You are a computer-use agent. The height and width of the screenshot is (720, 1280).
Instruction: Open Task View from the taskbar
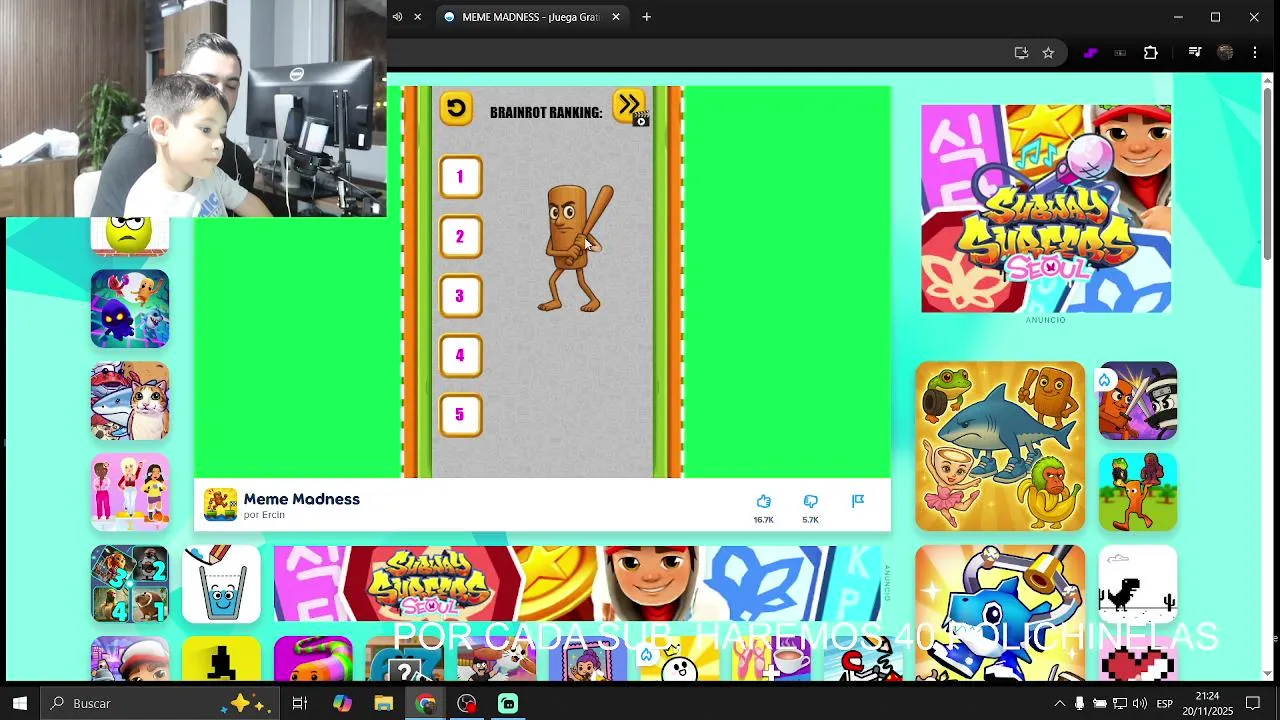click(x=299, y=703)
